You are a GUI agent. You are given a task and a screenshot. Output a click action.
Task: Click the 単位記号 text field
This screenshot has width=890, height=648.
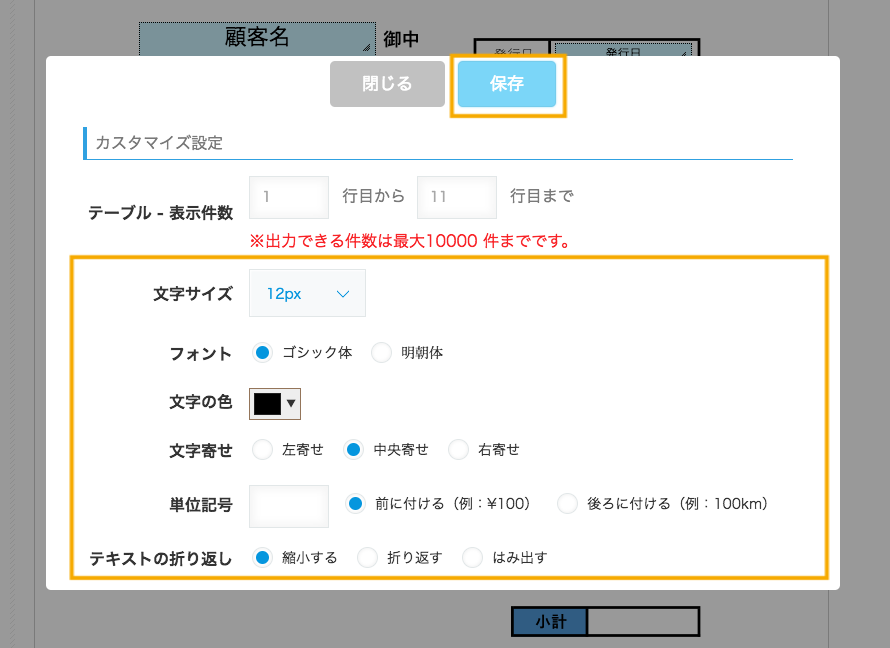(289, 505)
